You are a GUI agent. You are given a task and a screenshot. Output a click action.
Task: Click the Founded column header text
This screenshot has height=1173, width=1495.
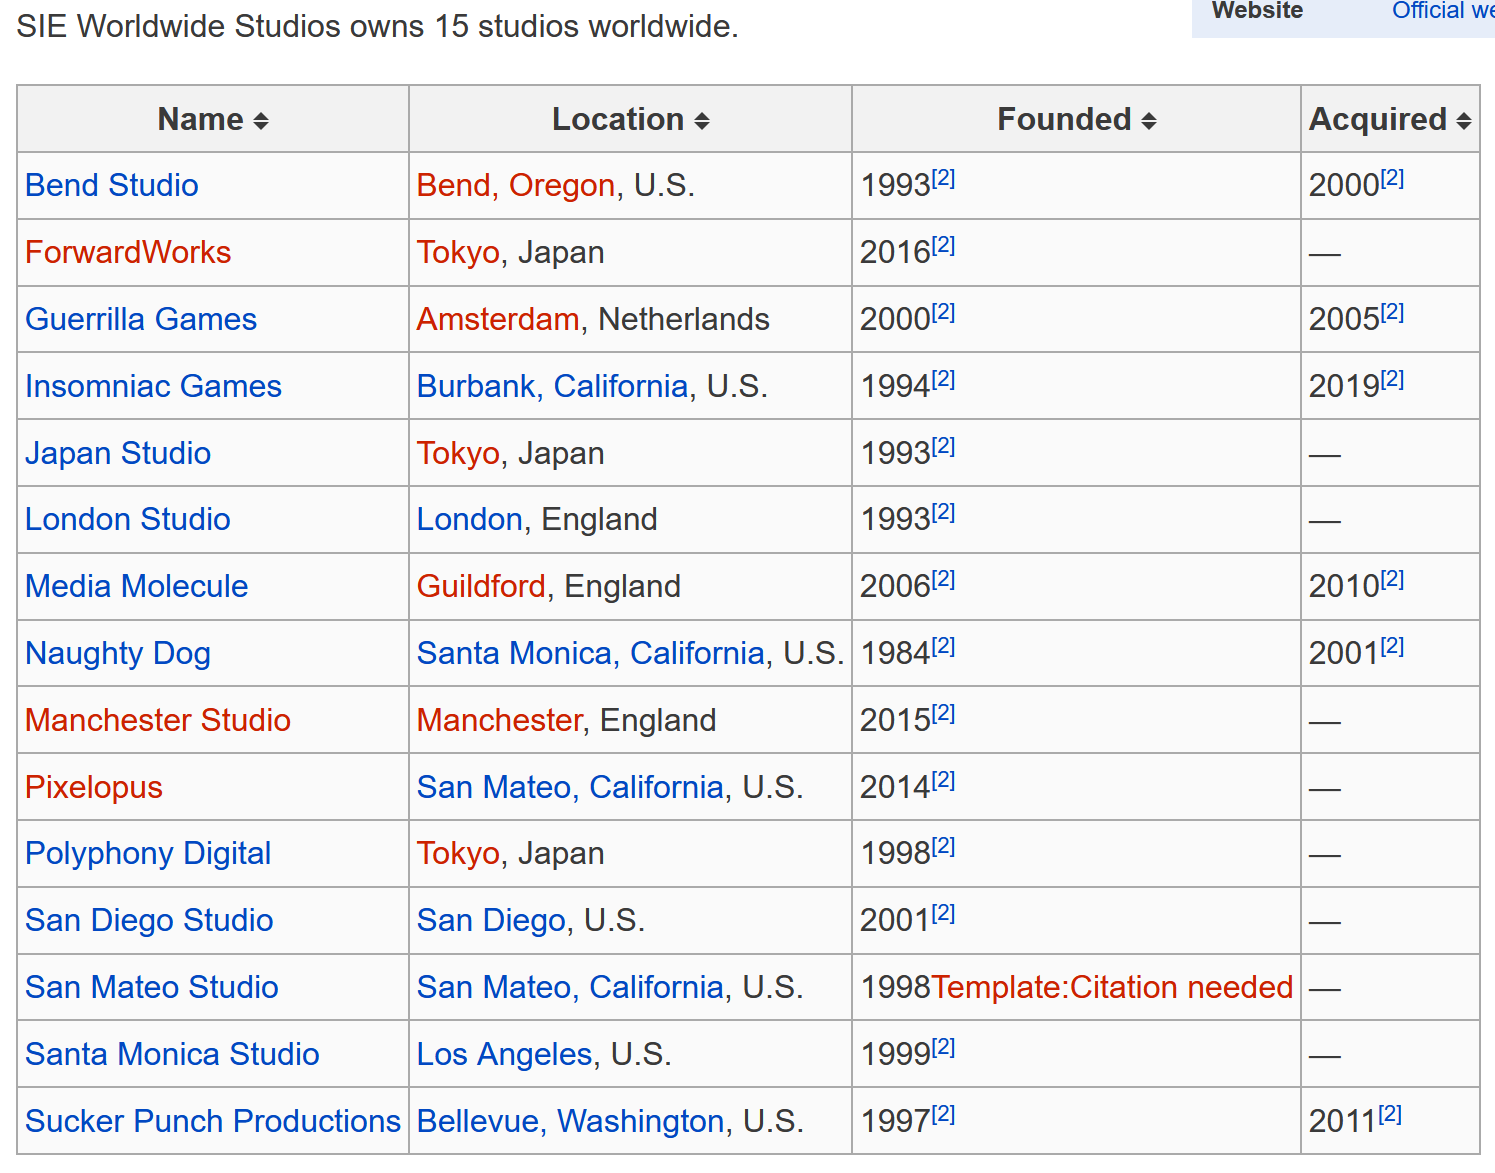[1064, 119]
